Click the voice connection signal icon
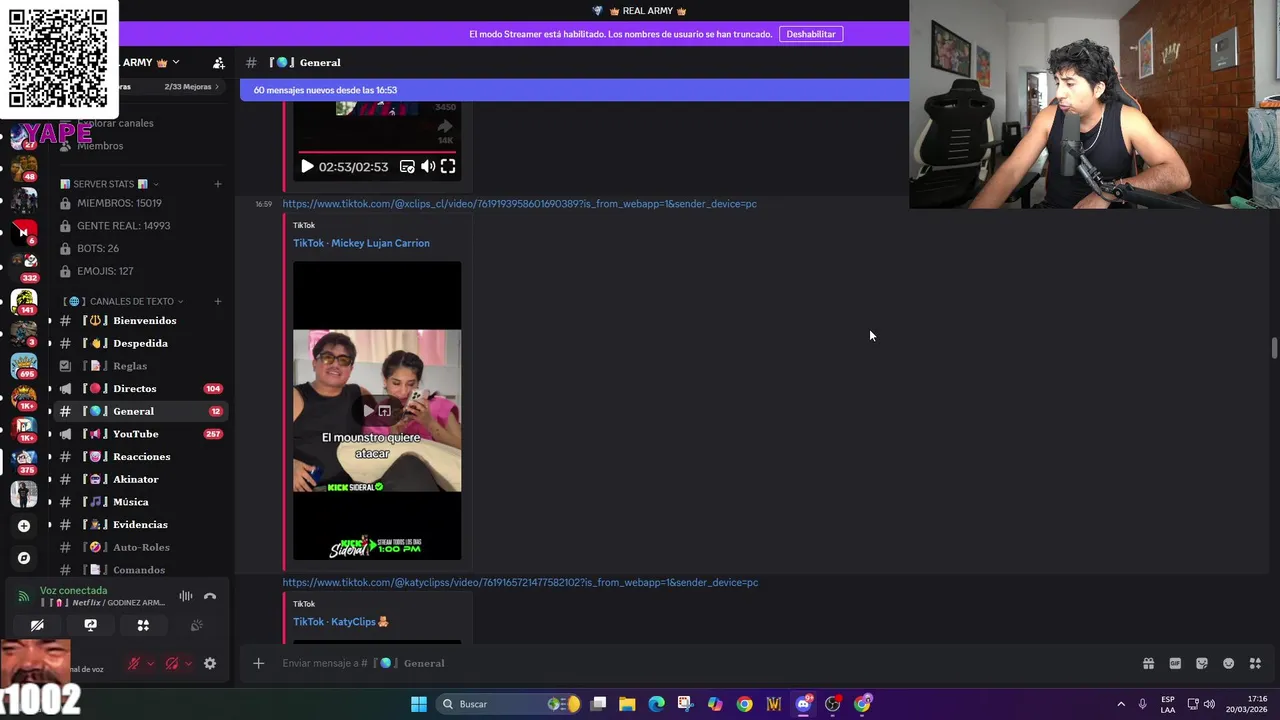1280x720 pixels. (x=24, y=597)
